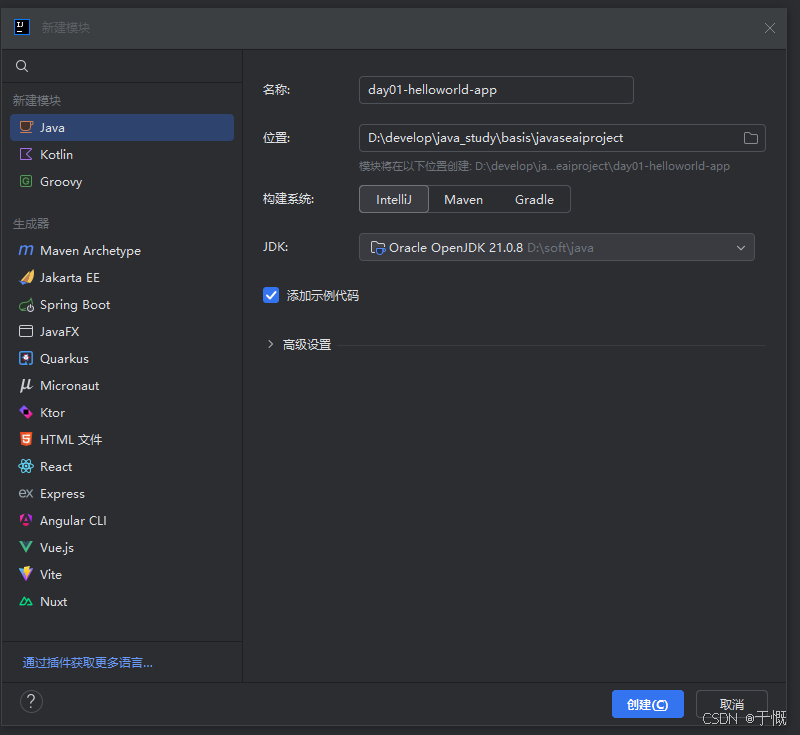Image resolution: width=800 pixels, height=735 pixels.
Task: Select the Nuxt generator icon
Action: (26, 601)
